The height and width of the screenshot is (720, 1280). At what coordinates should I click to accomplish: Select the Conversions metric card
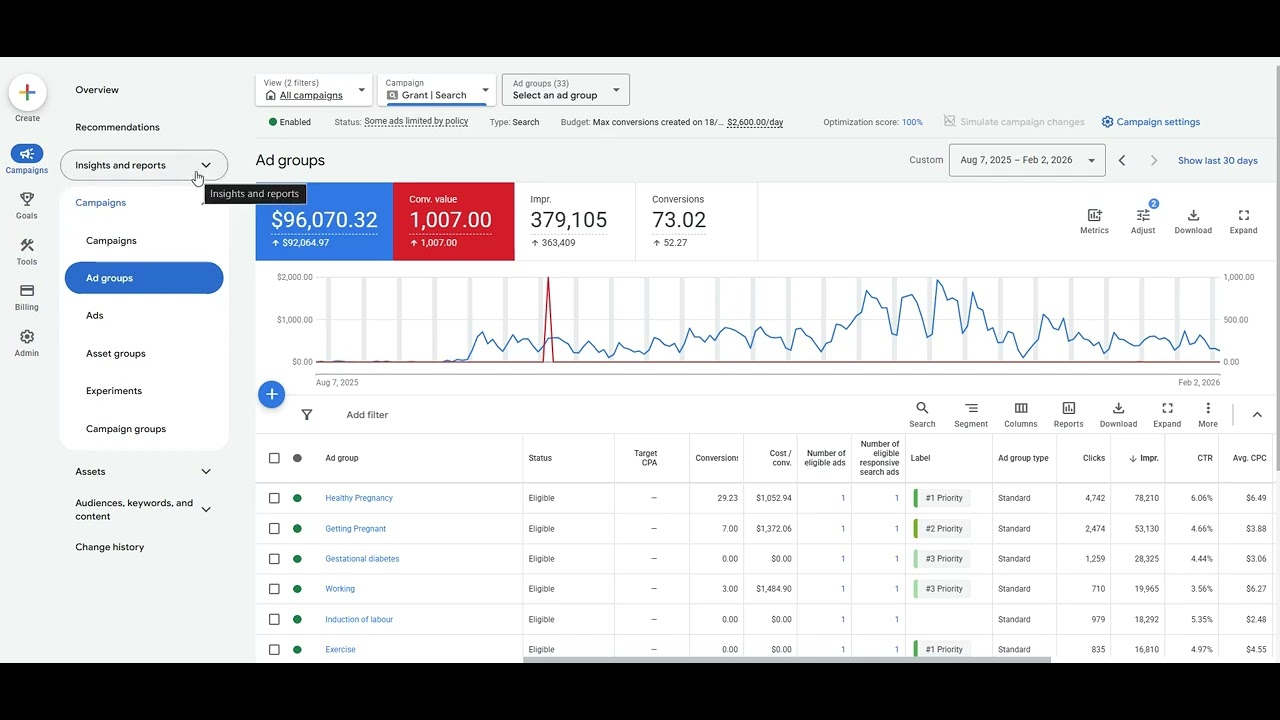click(x=696, y=221)
